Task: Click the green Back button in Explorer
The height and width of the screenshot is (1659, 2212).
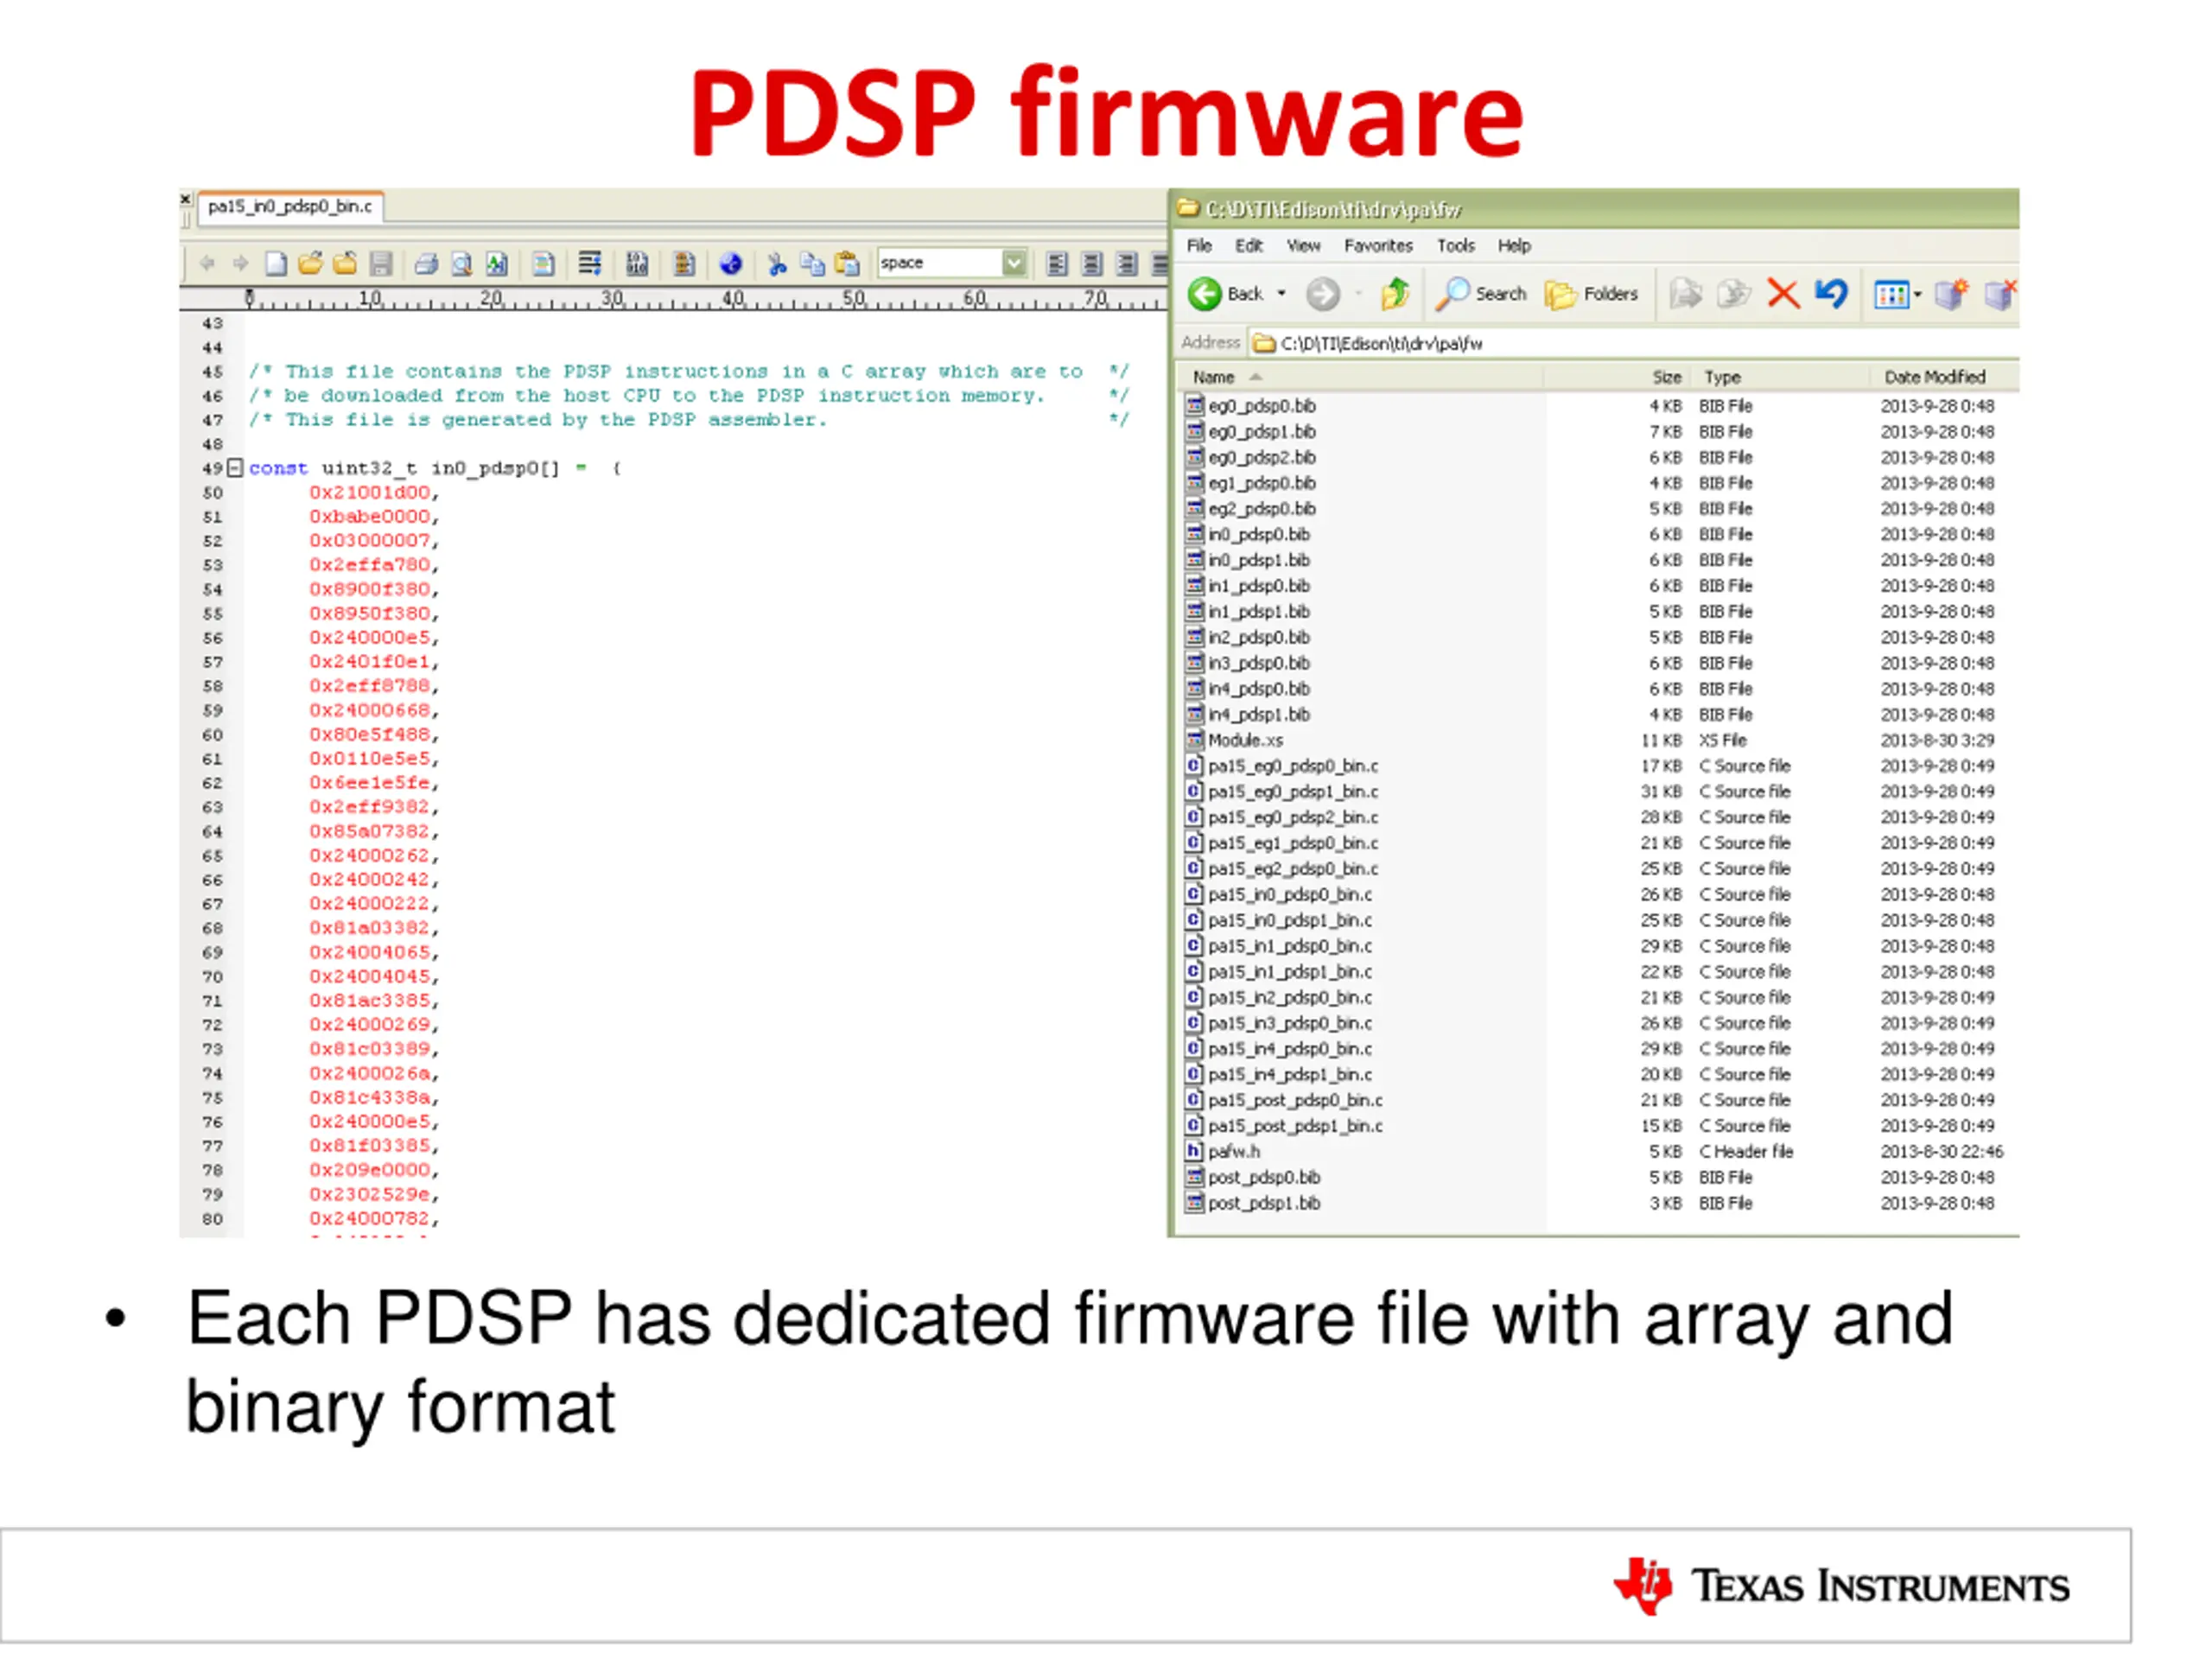Action: click(x=1226, y=294)
